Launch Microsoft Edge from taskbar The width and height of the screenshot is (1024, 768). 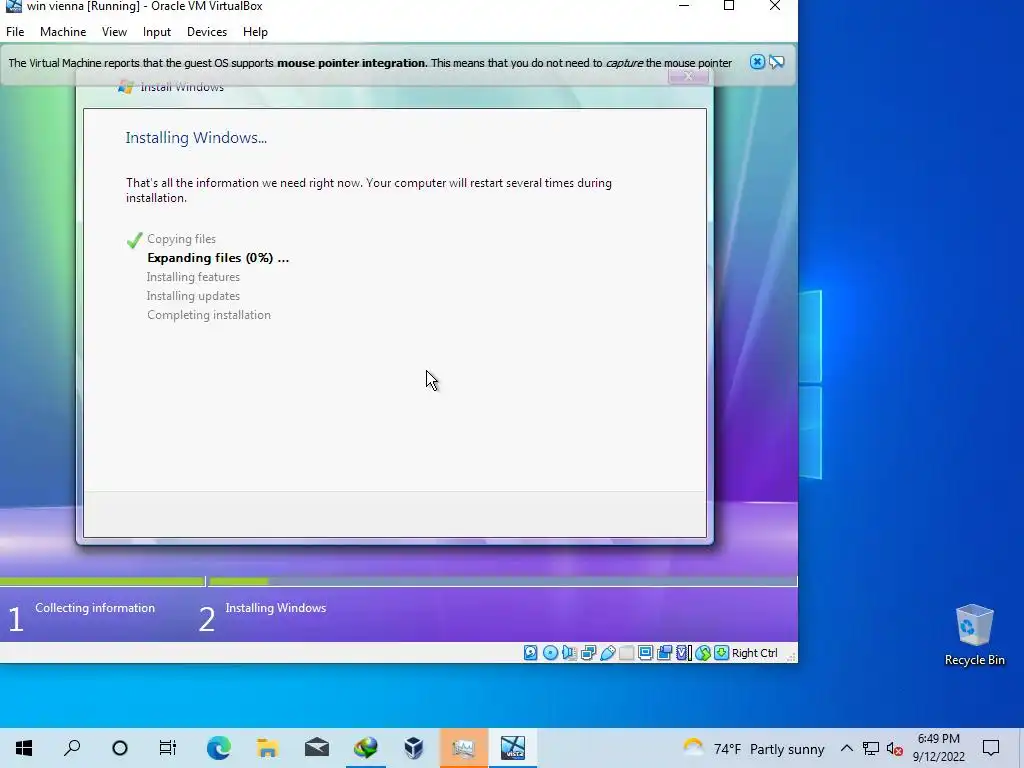pos(219,747)
